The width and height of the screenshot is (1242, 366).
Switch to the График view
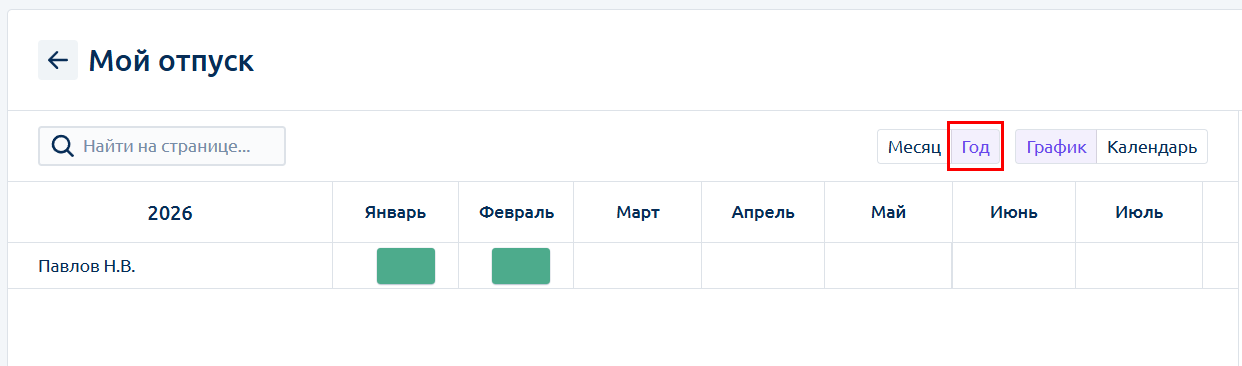pos(1056,147)
